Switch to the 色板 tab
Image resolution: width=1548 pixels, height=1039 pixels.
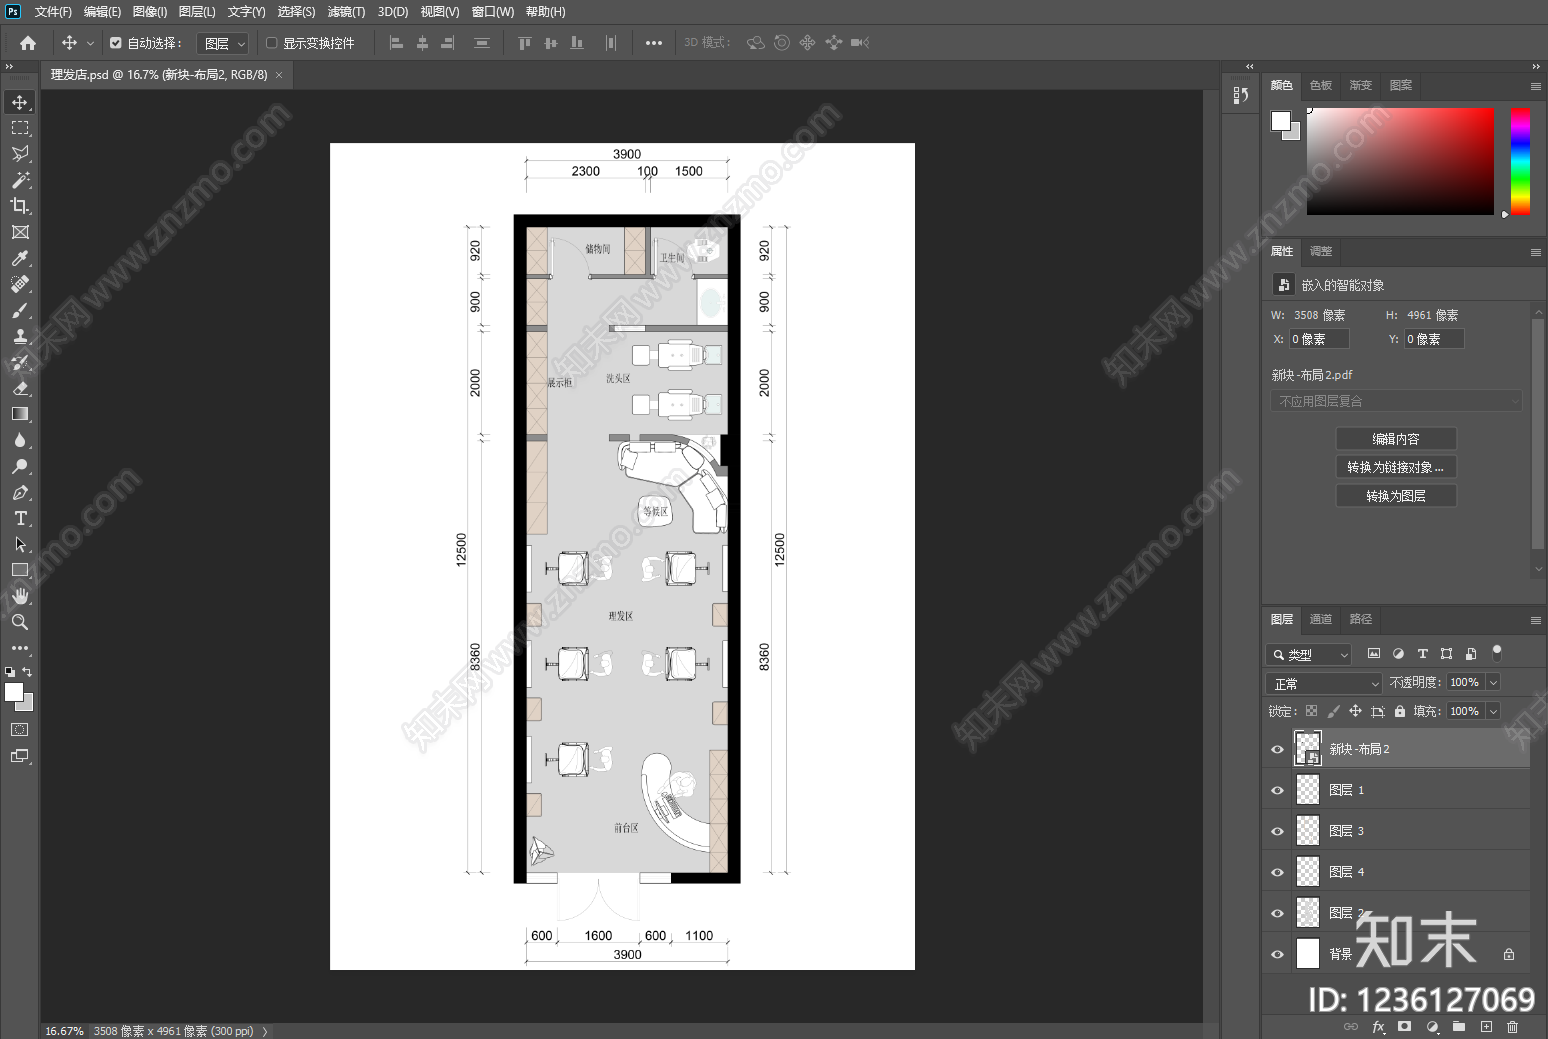(x=1321, y=85)
